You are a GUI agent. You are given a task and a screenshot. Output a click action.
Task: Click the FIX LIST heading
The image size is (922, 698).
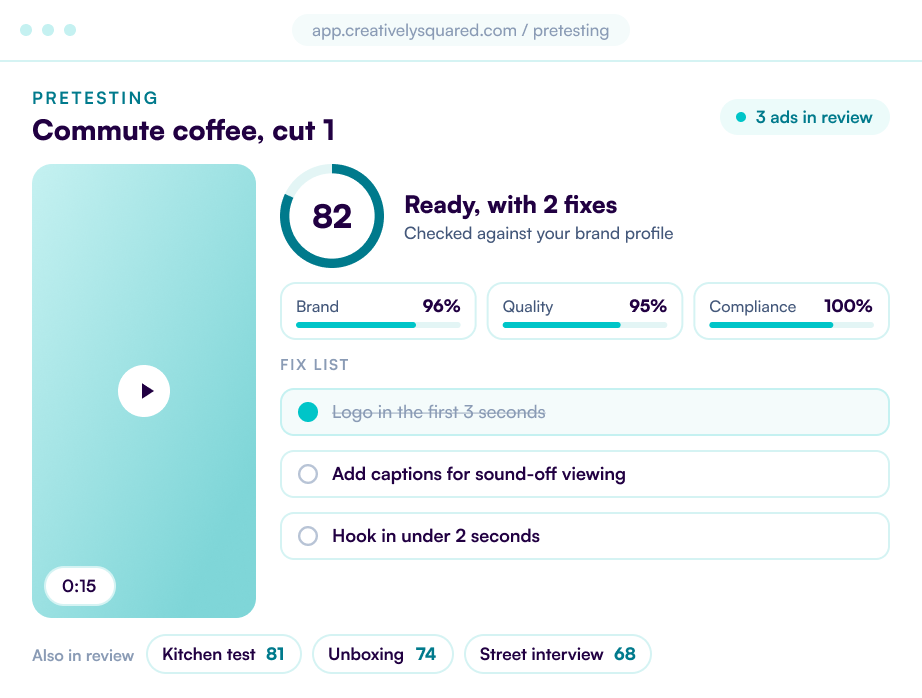pos(314,365)
